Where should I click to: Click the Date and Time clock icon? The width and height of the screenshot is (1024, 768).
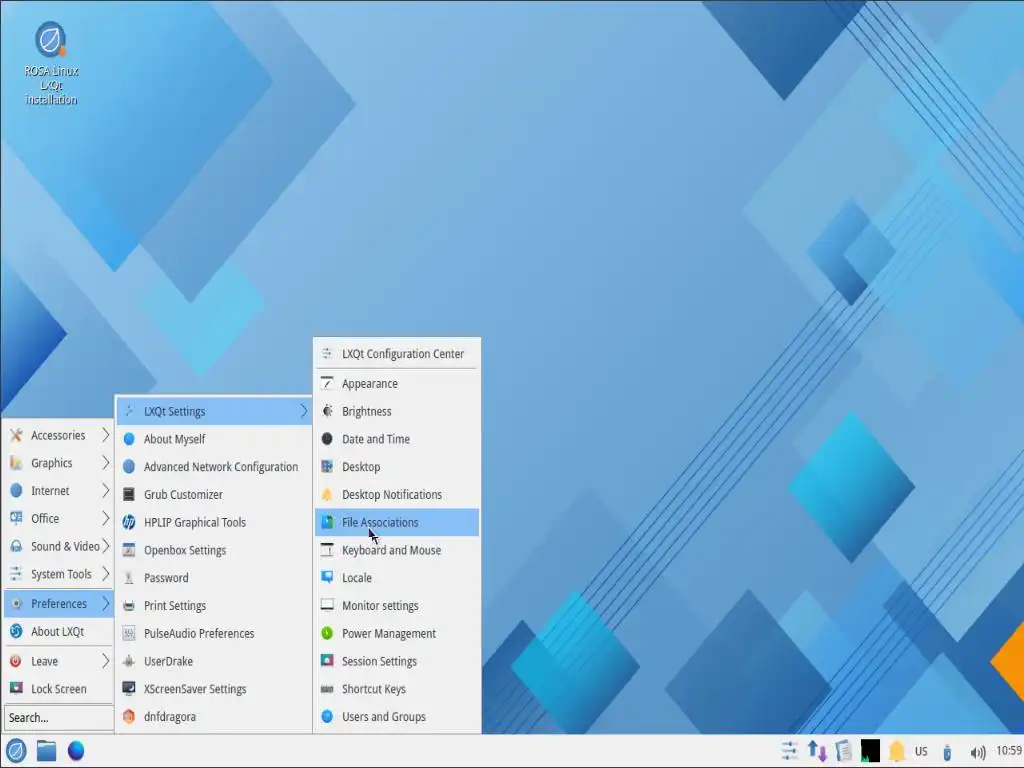click(x=327, y=439)
